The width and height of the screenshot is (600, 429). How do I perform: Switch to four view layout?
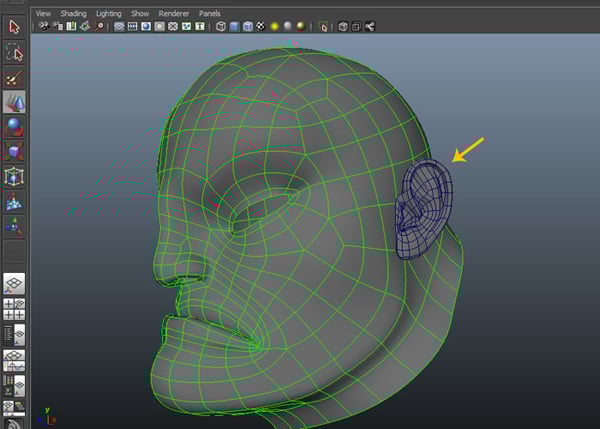click(x=14, y=309)
